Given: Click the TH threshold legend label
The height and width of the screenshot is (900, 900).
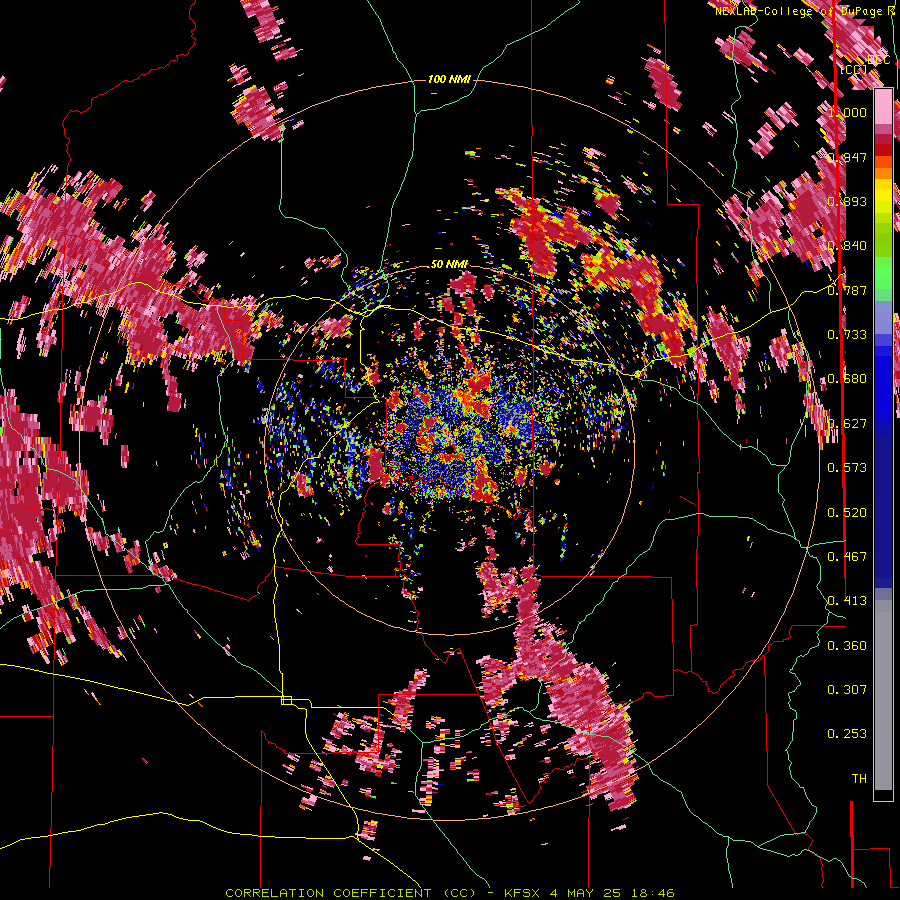Looking at the screenshot, I should [x=859, y=779].
